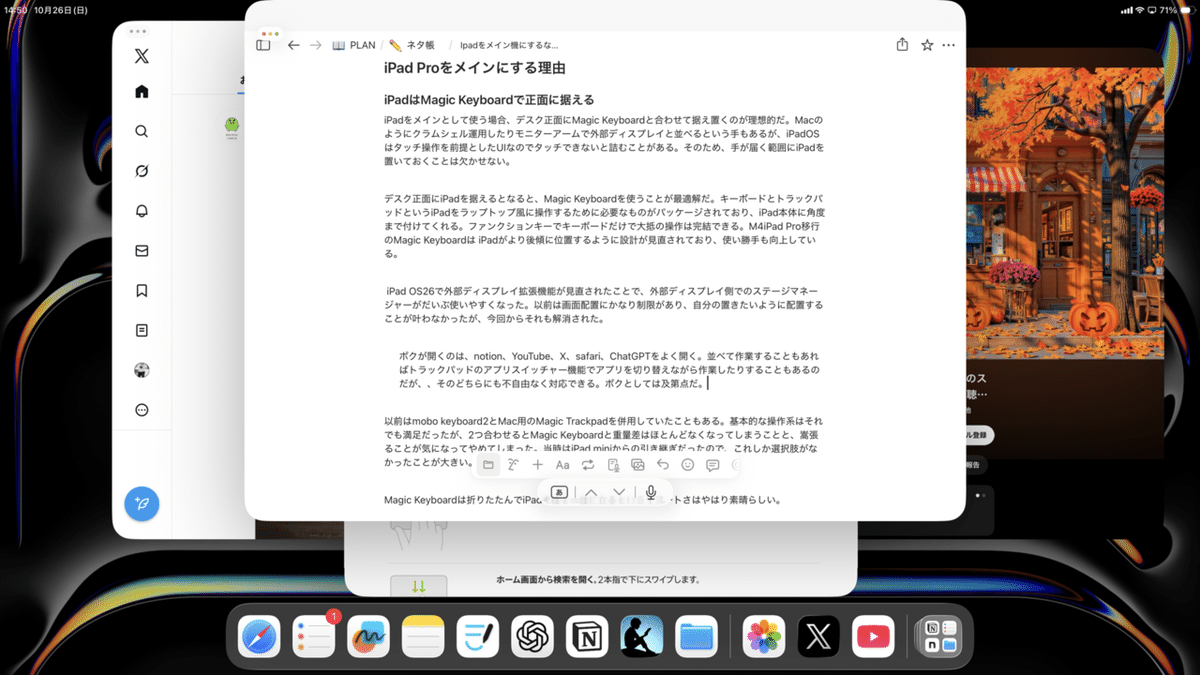The width and height of the screenshot is (1200, 675).
Task: Insert a new block with the plus icon
Action: (x=537, y=465)
